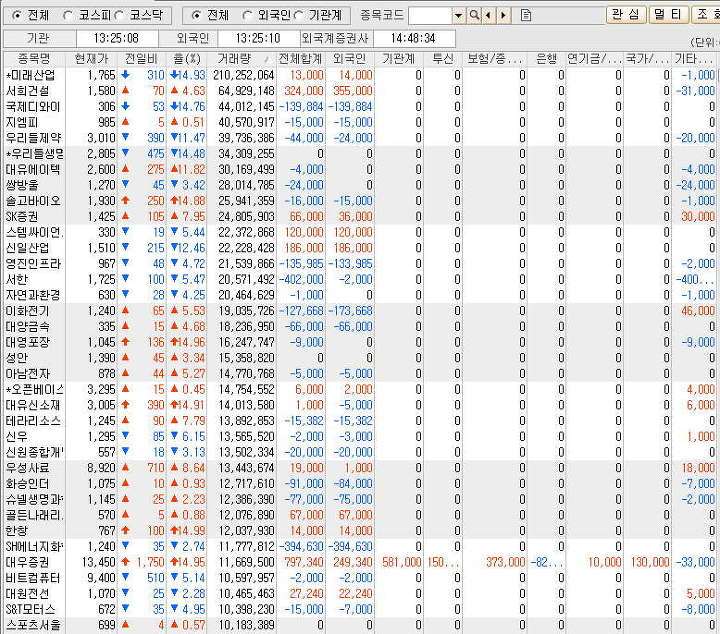720x634 pixels.
Task: Select the 코스피 market radio button
Action: pyautogui.click(x=68, y=15)
